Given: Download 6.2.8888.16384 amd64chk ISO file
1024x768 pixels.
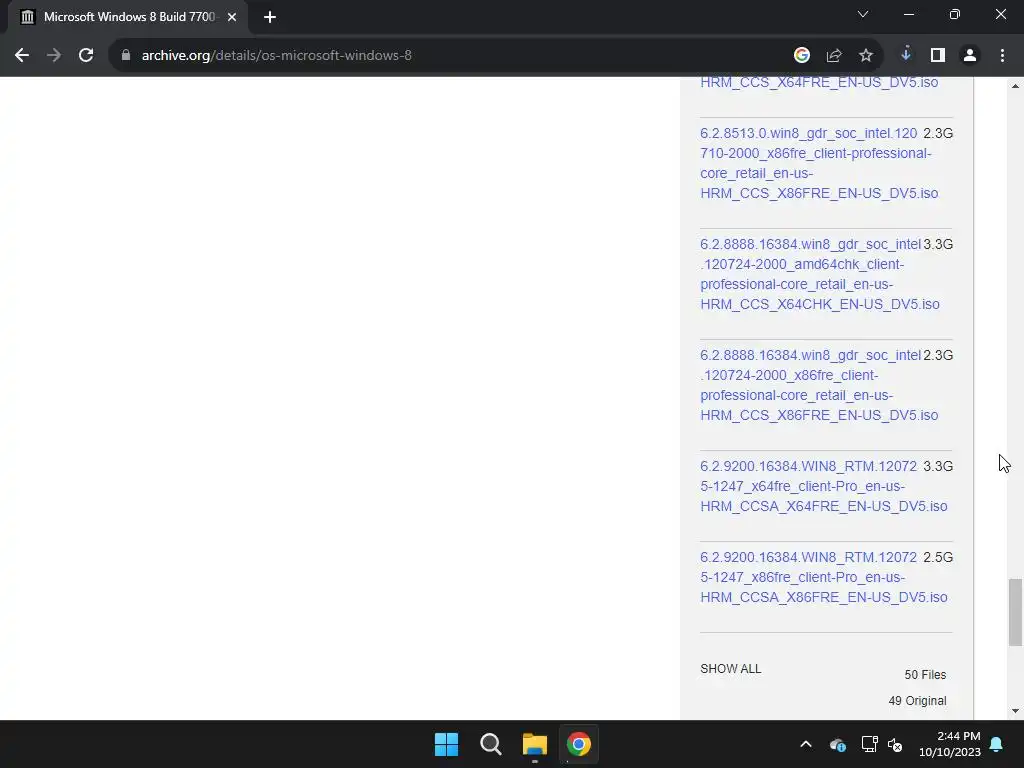Looking at the screenshot, I should coord(820,274).
